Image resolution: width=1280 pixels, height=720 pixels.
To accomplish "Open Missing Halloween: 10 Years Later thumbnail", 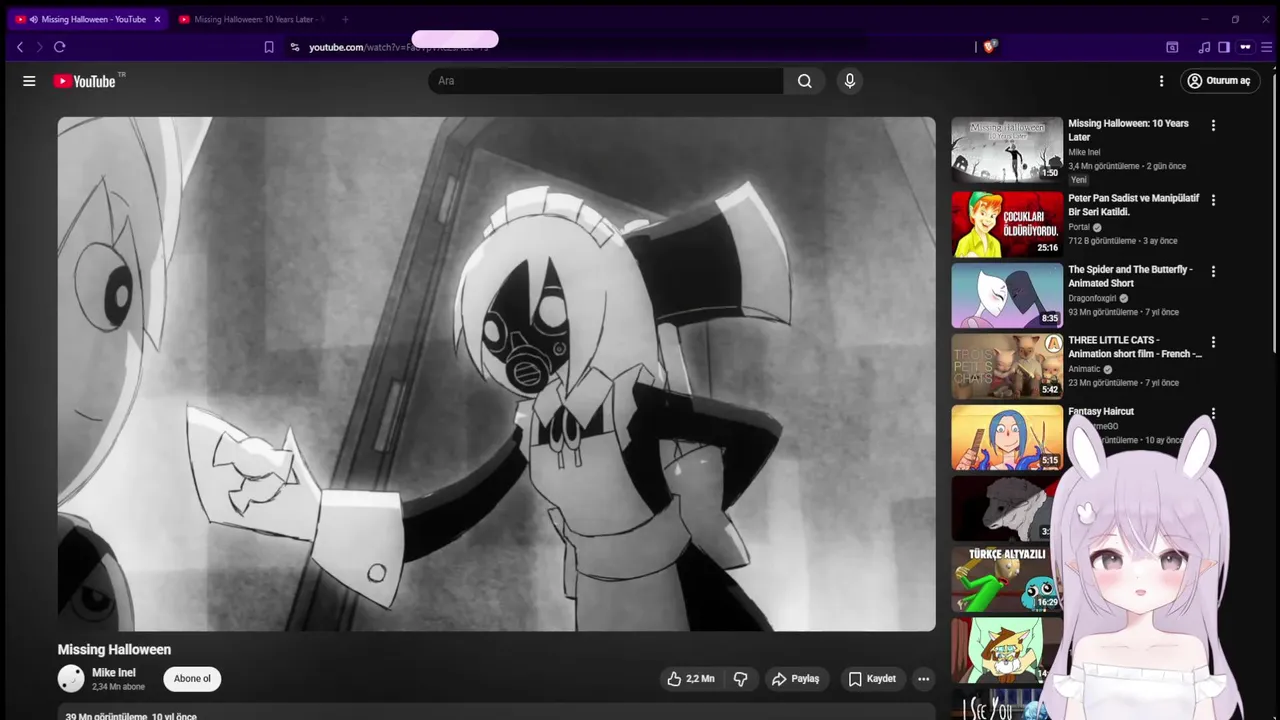I will click(x=1007, y=150).
